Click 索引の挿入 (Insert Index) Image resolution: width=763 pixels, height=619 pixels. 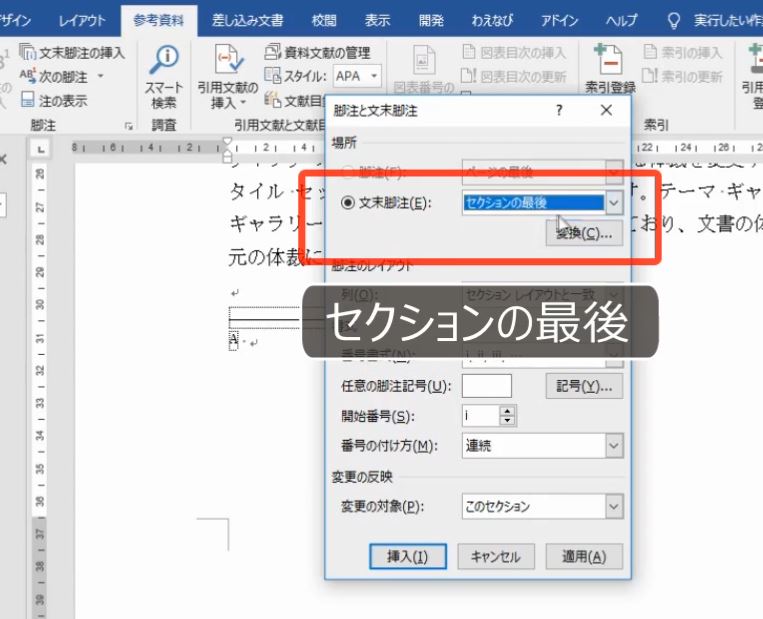tap(682, 52)
